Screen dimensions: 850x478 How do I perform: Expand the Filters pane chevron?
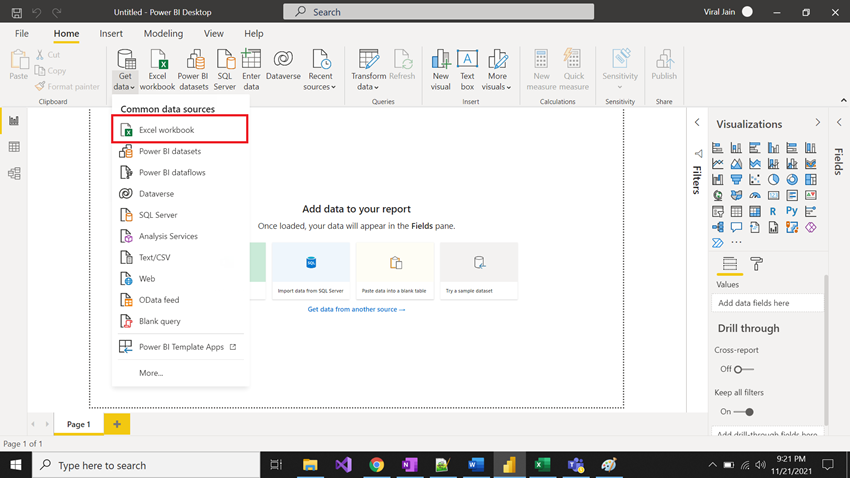697,122
